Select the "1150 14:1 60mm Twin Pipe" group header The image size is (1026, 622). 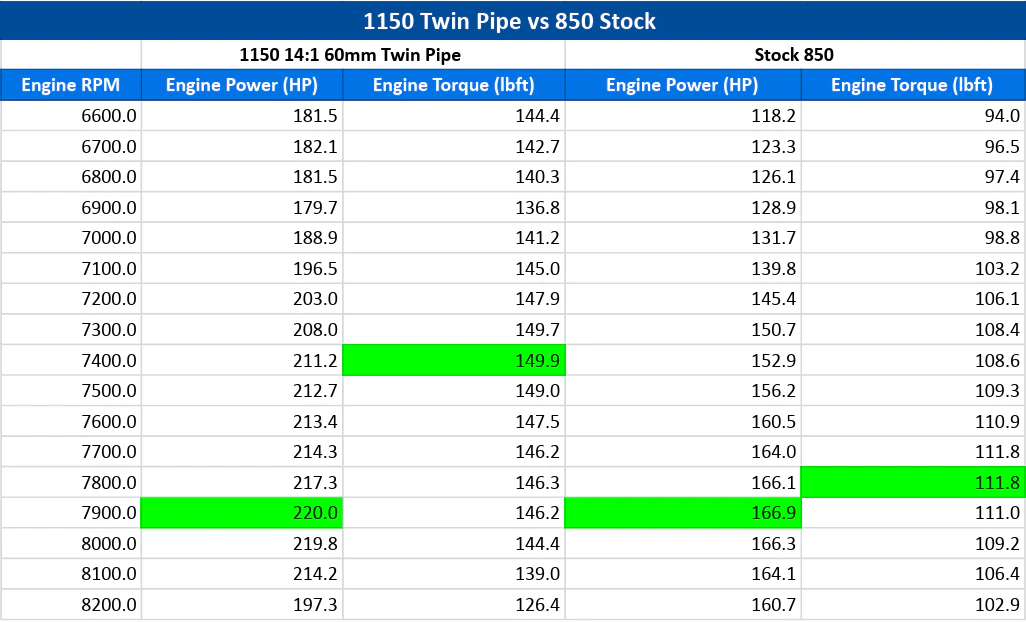(x=350, y=55)
